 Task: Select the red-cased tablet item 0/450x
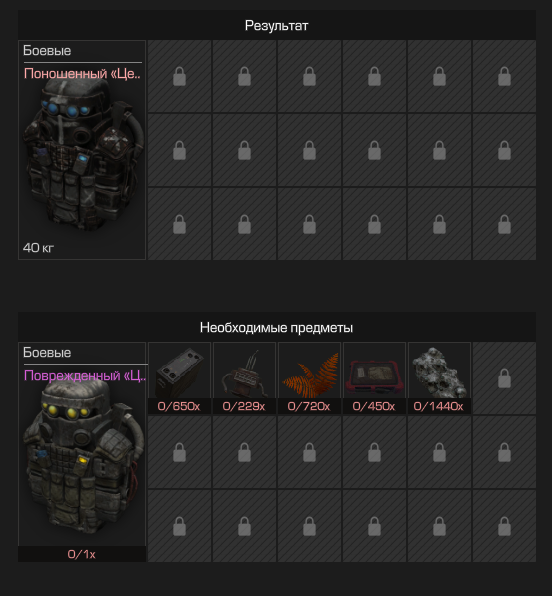tap(374, 378)
